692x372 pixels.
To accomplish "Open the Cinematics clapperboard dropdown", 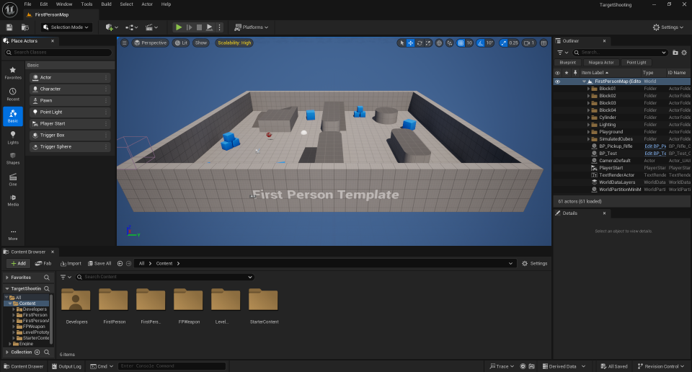I will pyautogui.click(x=151, y=27).
